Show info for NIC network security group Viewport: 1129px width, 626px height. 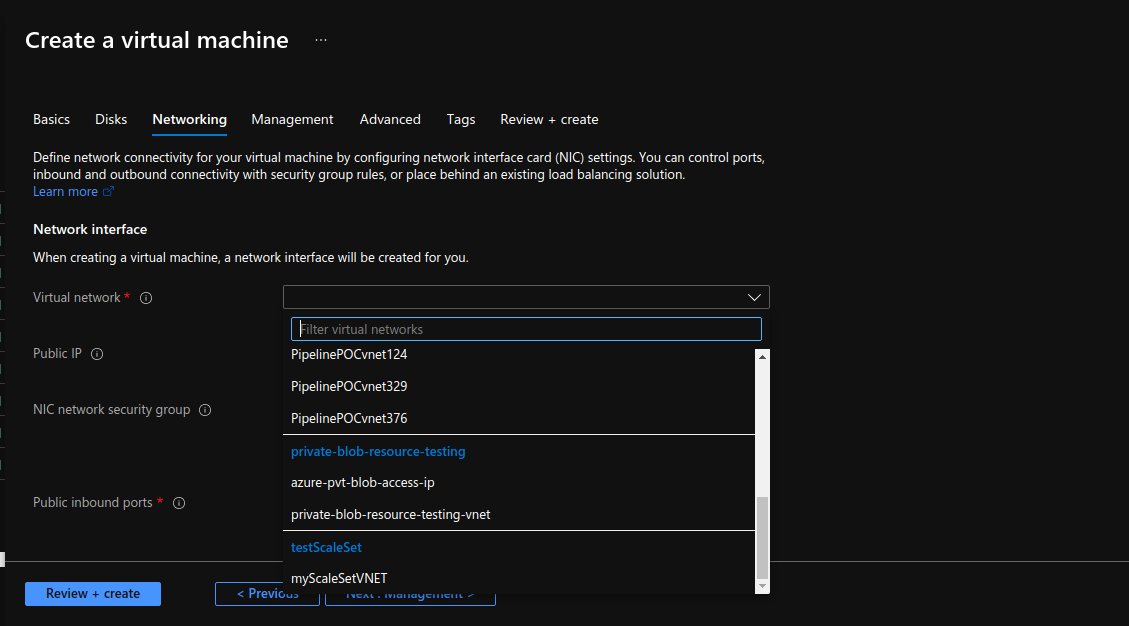(205, 410)
